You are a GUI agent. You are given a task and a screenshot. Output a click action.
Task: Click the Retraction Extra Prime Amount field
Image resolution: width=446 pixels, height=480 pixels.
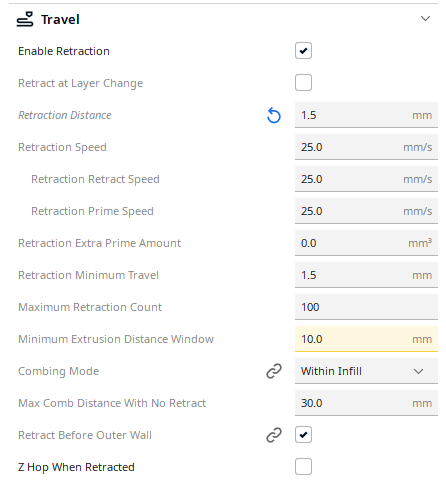tap(366, 243)
